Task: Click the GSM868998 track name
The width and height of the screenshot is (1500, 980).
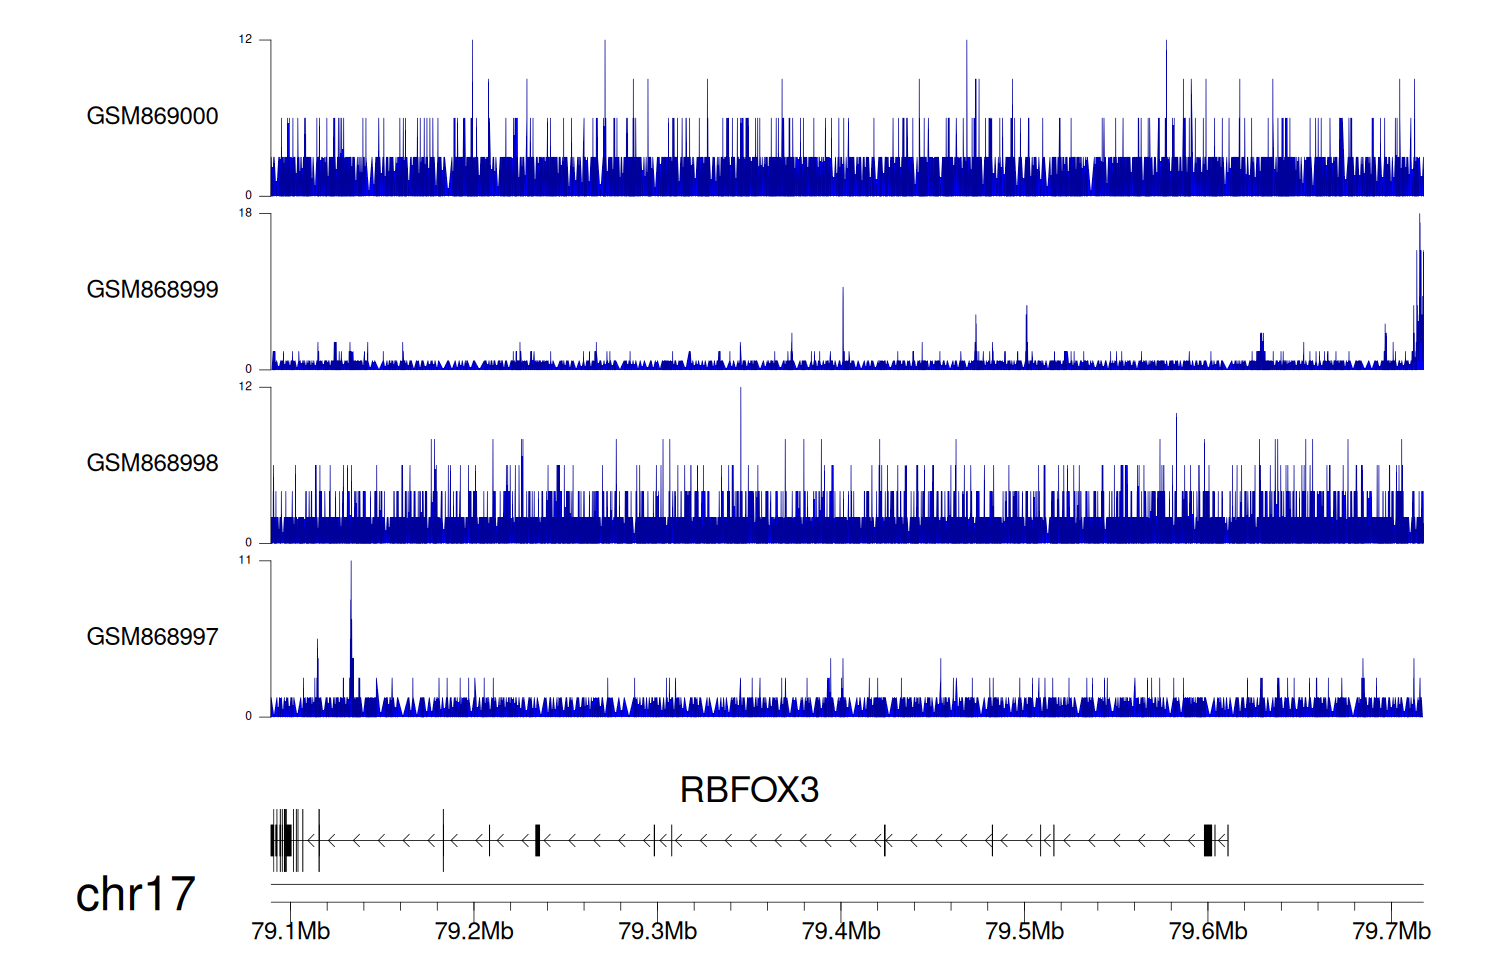Action: click(x=152, y=463)
